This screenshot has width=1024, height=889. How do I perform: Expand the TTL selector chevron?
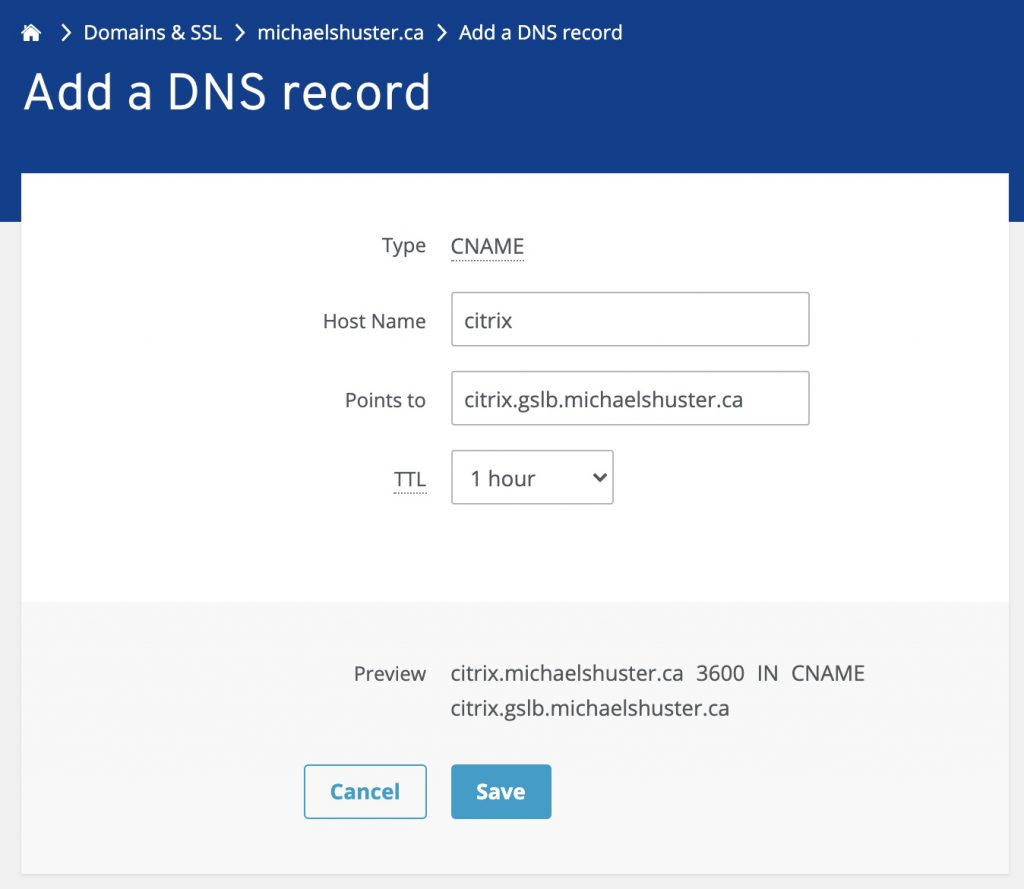(x=597, y=477)
